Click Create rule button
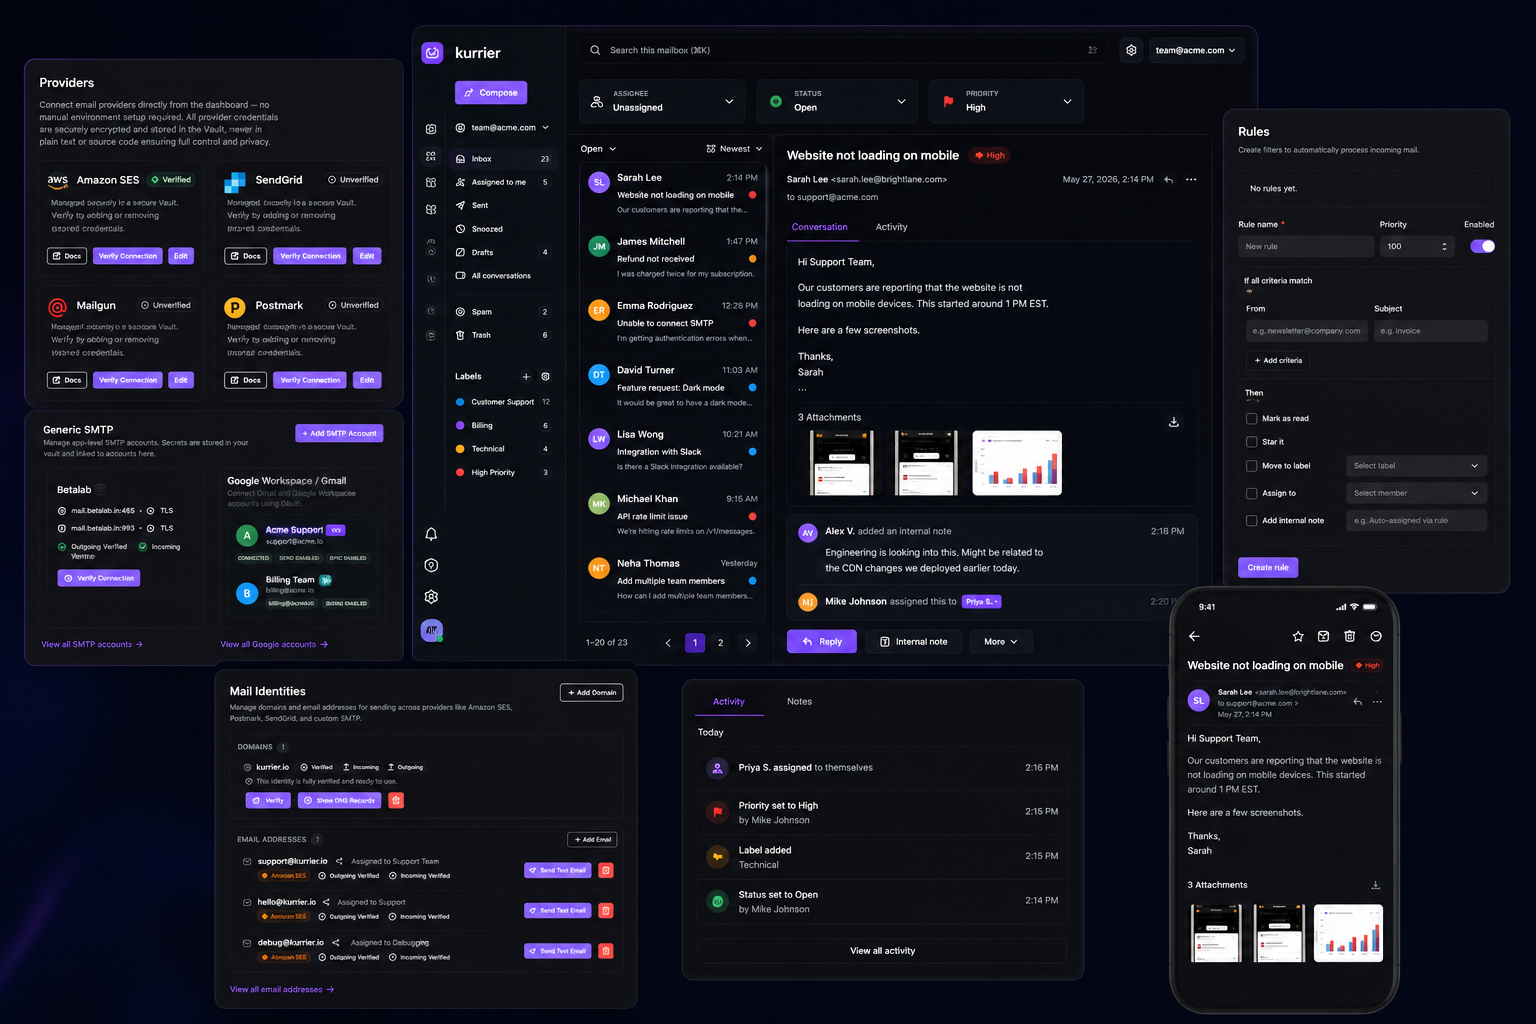Viewport: 1536px width, 1024px height. (1268, 568)
